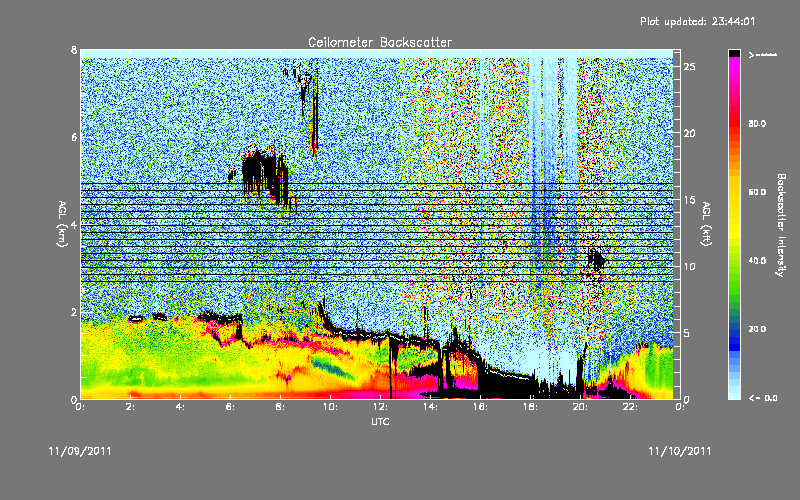
Task: Click the '18:' hour label on the time axis
Action: point(530,407)
